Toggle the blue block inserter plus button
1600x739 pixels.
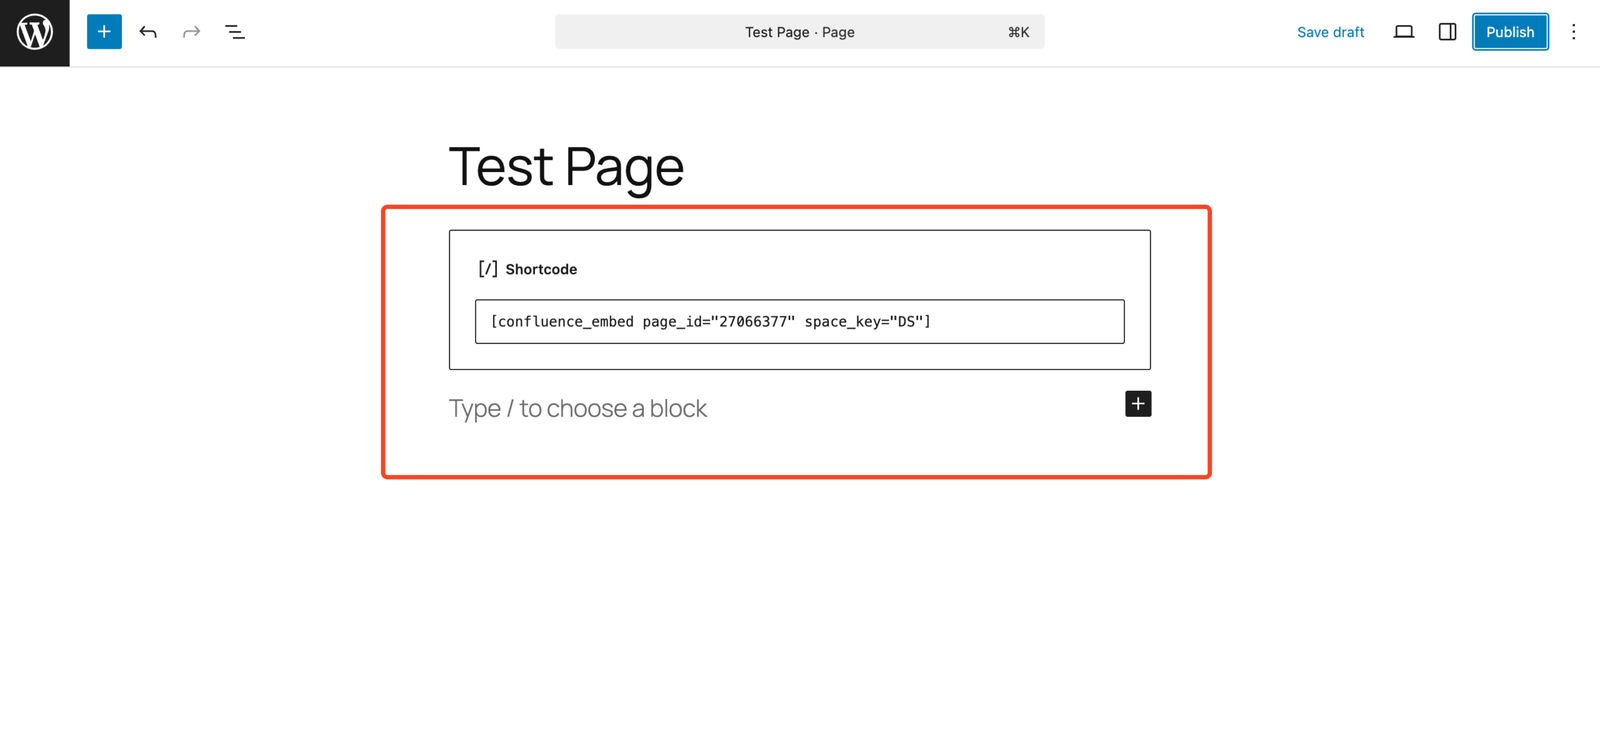tap(104, 32)
